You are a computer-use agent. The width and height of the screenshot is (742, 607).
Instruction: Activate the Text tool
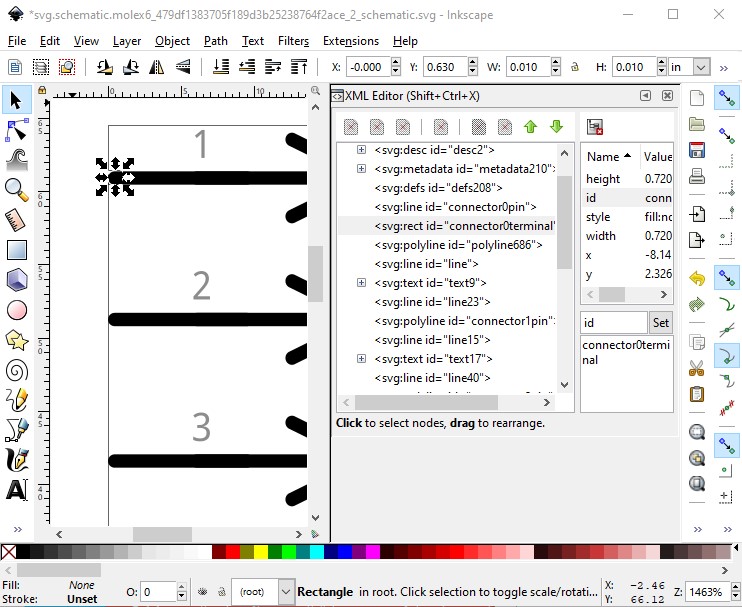pyautogui.click(x=17, y=490)
